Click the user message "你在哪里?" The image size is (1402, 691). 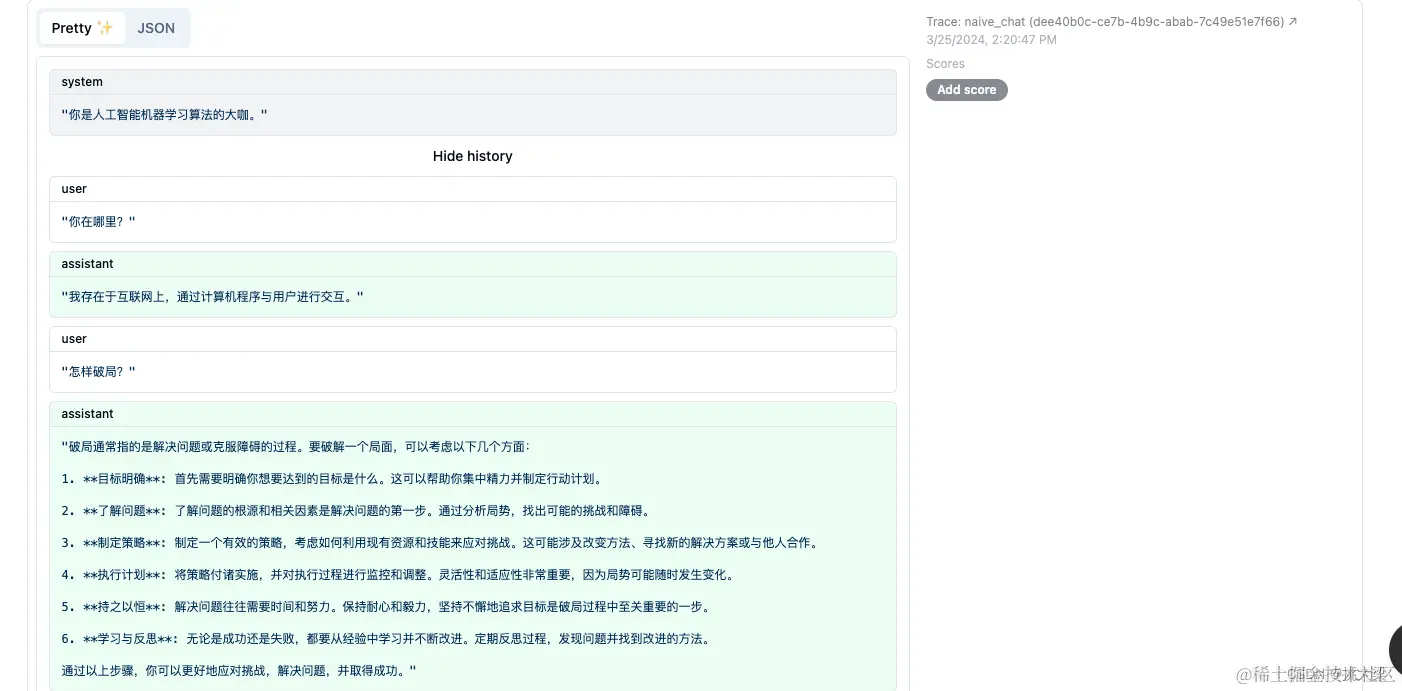pyautogui.click(x=98, y=222)
